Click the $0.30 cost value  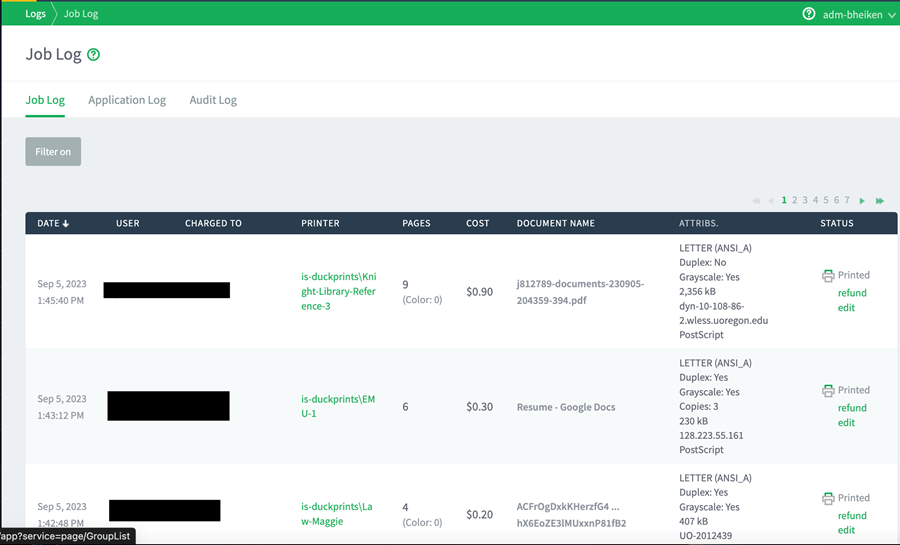click(479, 407)
